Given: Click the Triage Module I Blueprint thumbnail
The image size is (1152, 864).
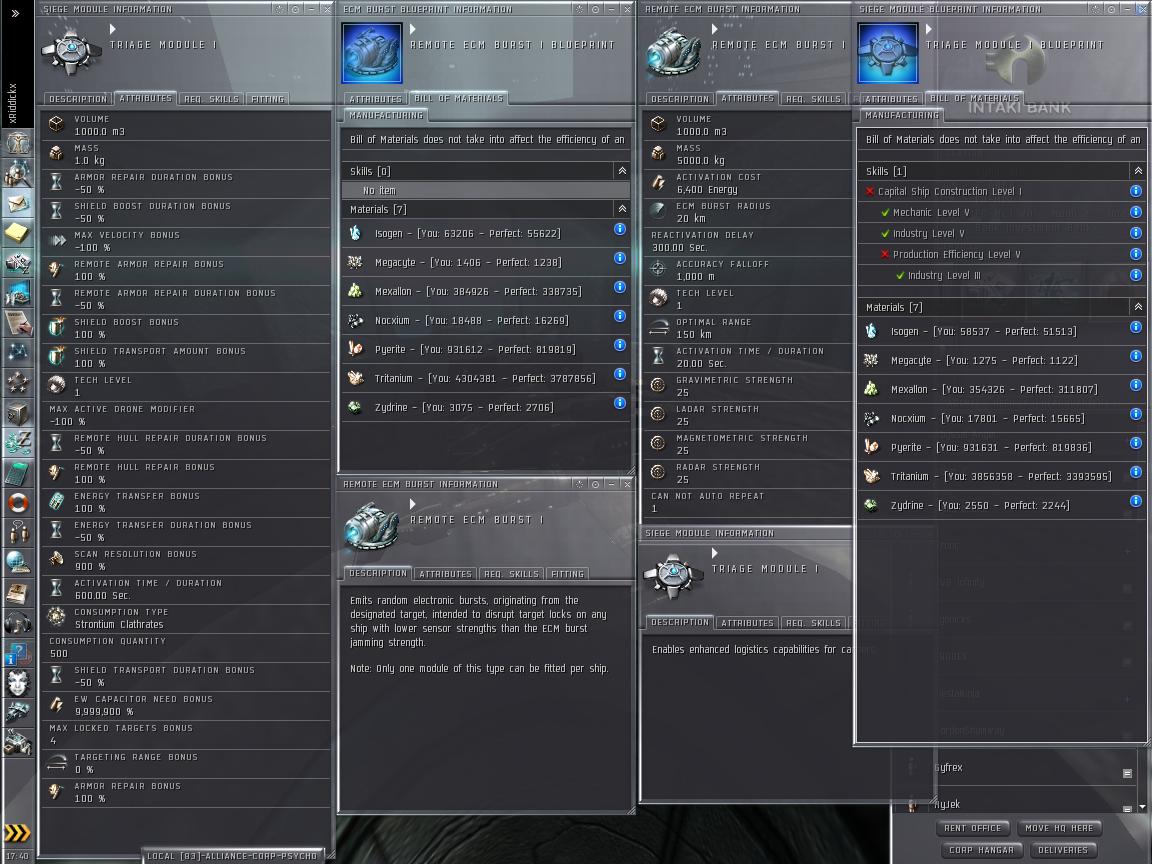Looking at the screenshot, I should 888,53.
